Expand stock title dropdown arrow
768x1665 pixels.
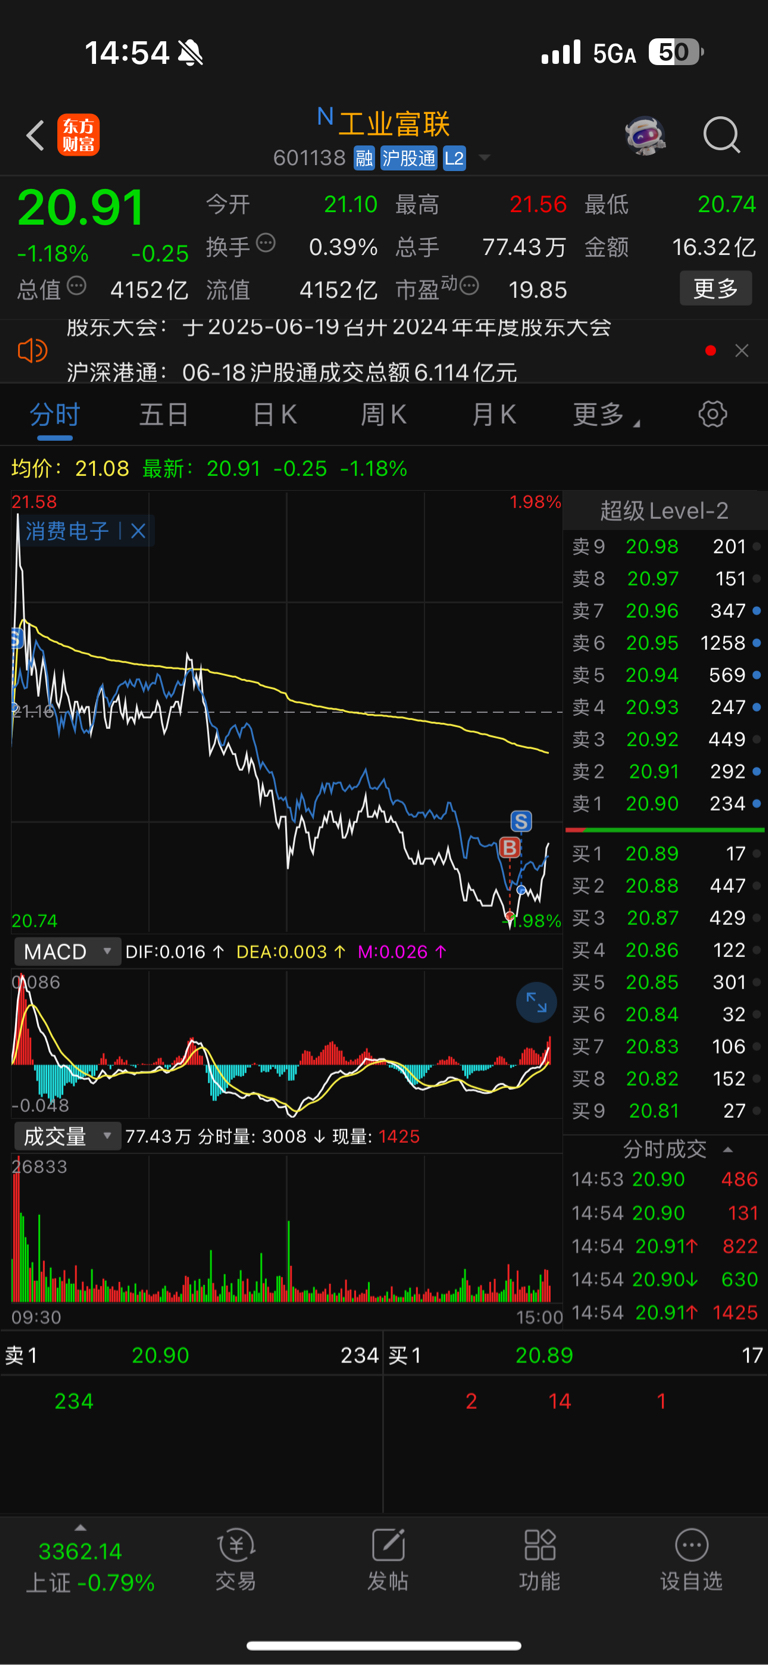(485, 158)
